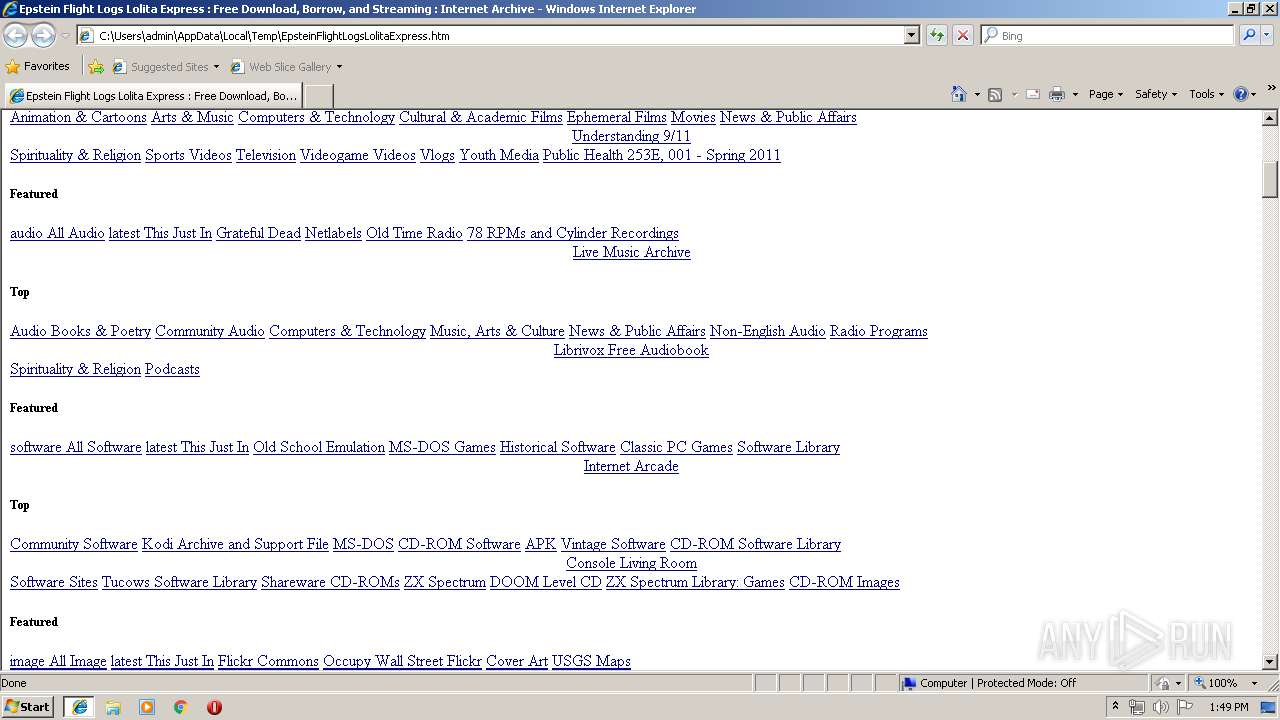The height and width of the screenshot is (720, 1280).
Task: Open the Tools menu
Action: pos(1206,94)
